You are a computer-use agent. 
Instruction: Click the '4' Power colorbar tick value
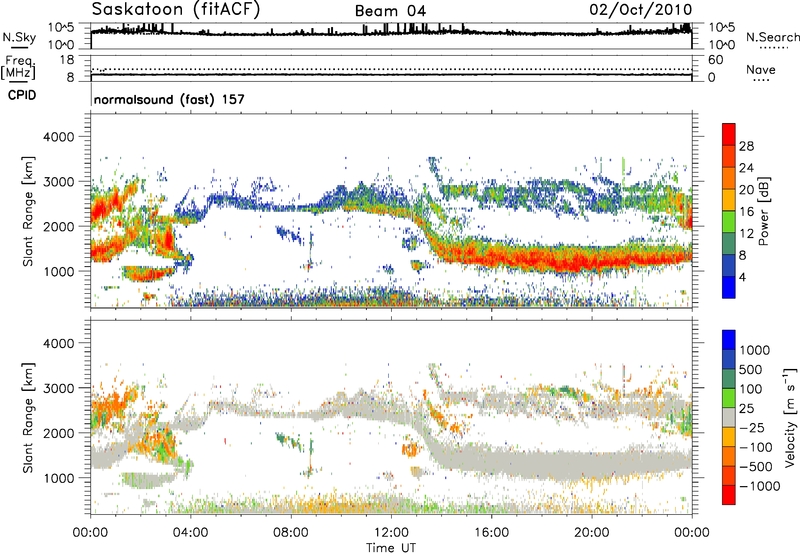(742, 278)
